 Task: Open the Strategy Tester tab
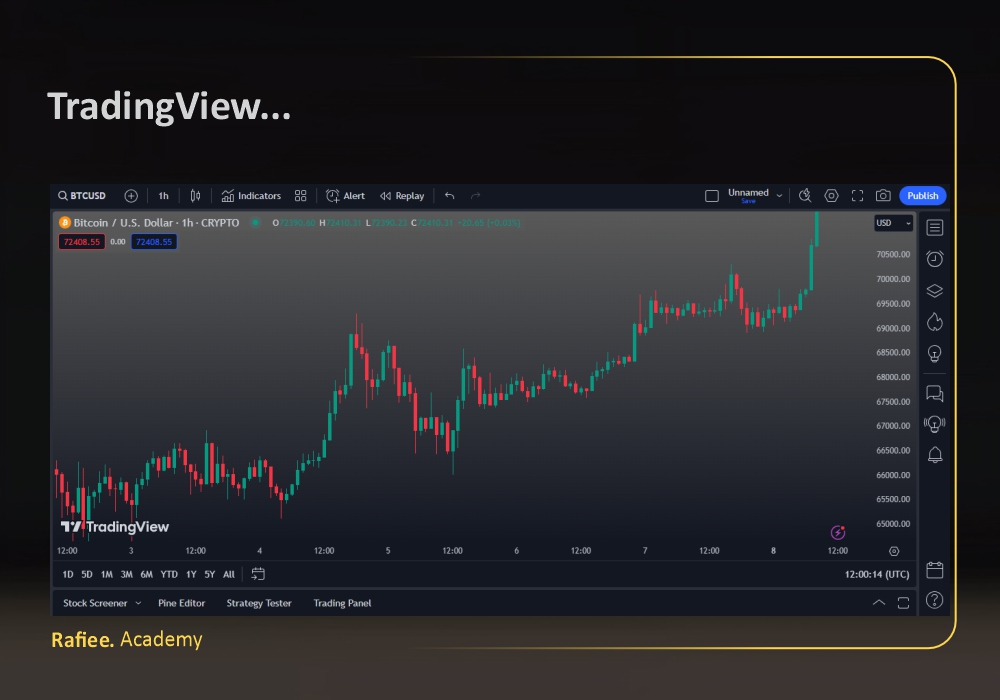pyautogui.click(x=259, y=603)
